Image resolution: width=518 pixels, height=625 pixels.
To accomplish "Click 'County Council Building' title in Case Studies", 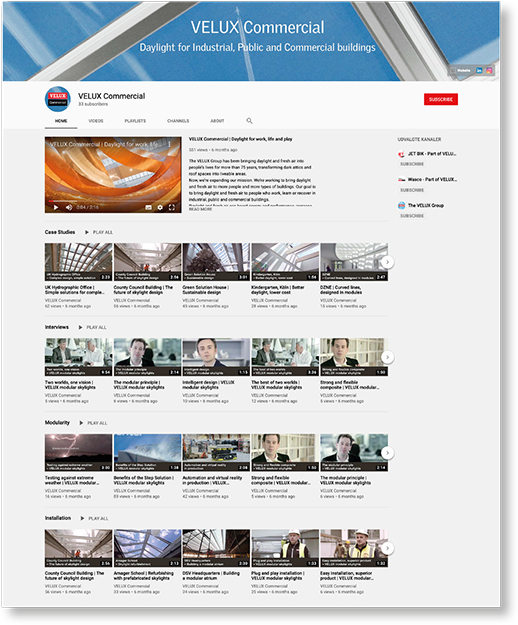I will pos(143,290).
